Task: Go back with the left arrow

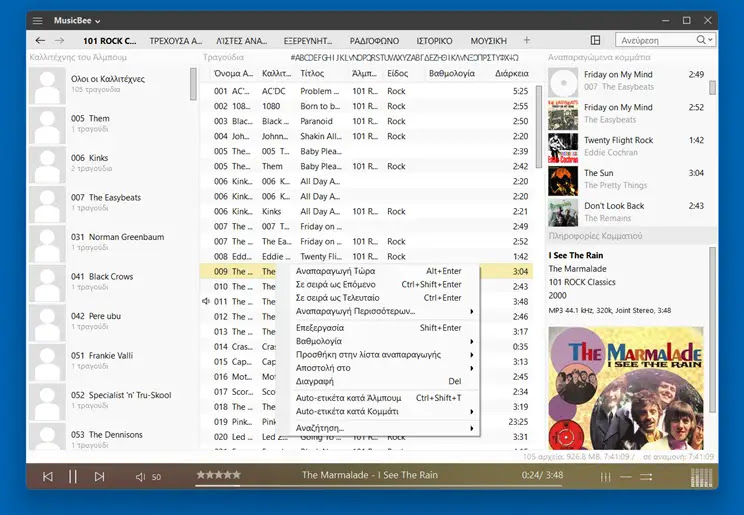Action: pyautogui.click(x=40, y=41)
